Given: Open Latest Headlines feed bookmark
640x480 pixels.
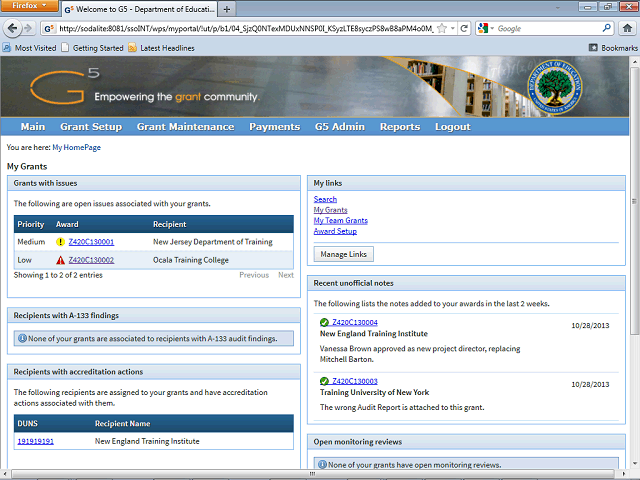Looking at the screenshot, I should pos(161,48).
